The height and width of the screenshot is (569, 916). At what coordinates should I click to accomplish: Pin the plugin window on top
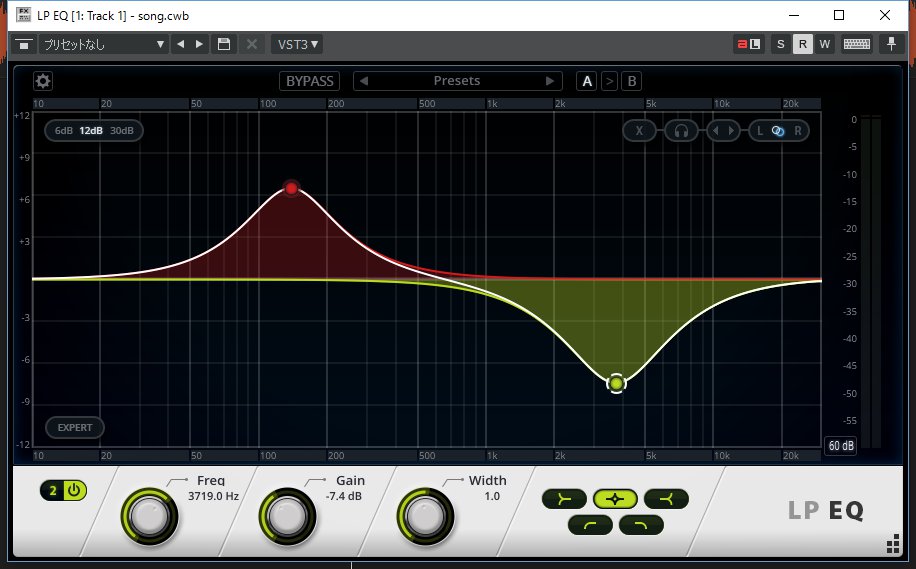coord(889,44)
